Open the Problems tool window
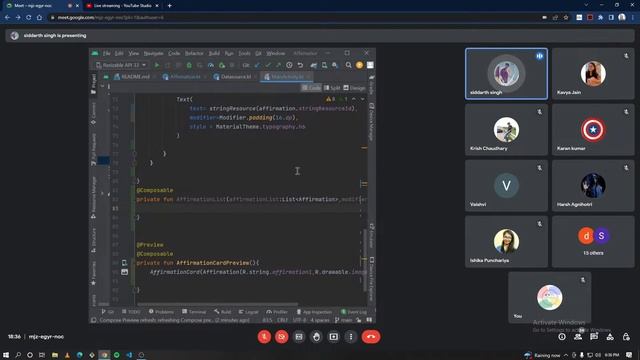The height and width of the screenshot is (360, 640). click(x=161, y=312)
